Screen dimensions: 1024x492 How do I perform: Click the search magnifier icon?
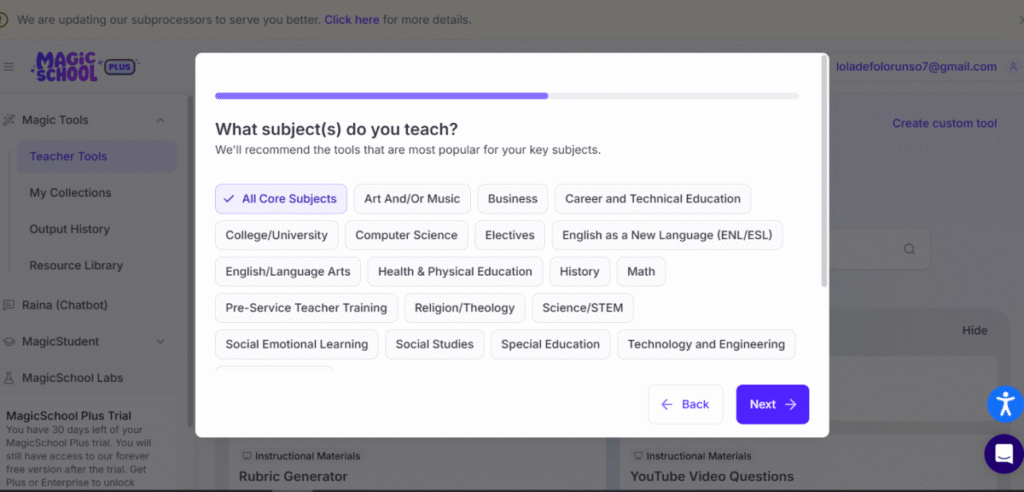pyautogui.click(x=909, y=249)
